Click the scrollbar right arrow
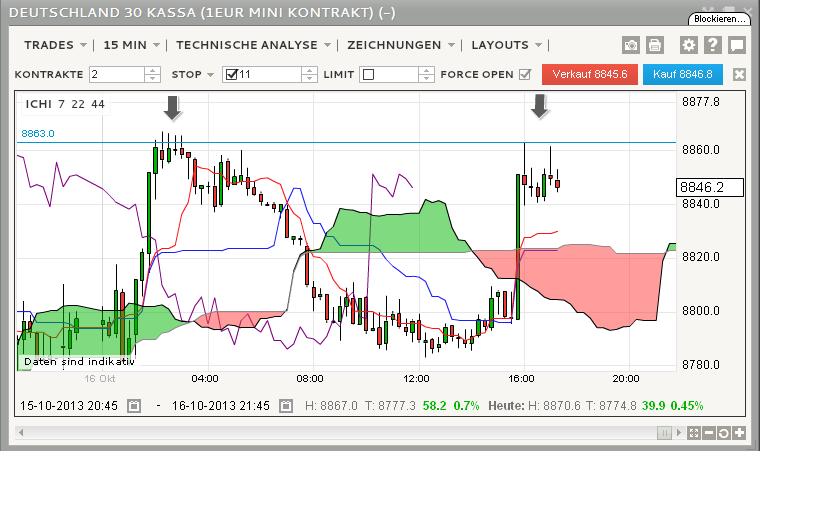Viewport: 840px width, 525px height. click(x=679, y=432)
